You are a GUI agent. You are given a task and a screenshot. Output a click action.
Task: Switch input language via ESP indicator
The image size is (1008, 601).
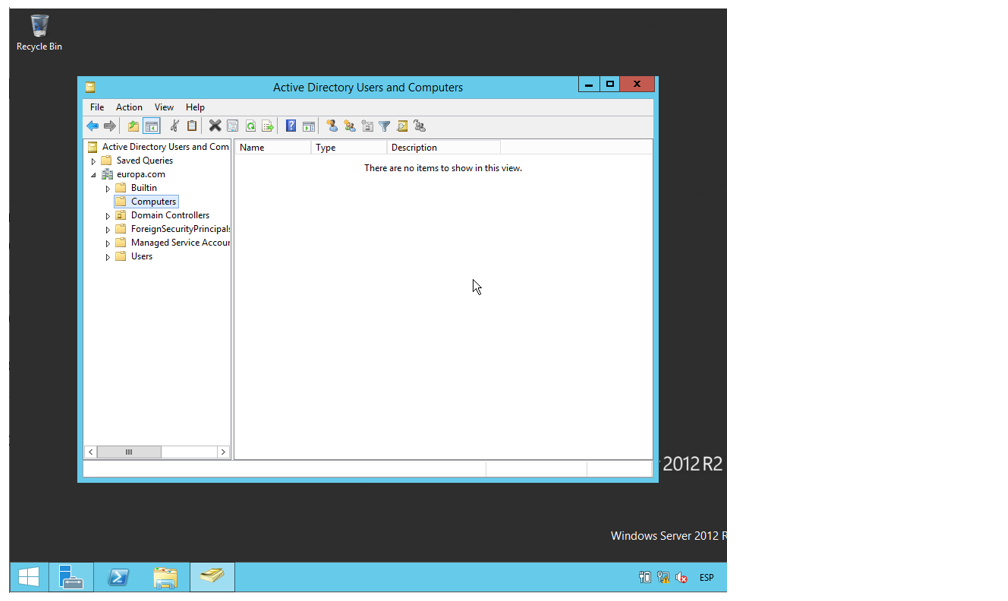(706, 577)
